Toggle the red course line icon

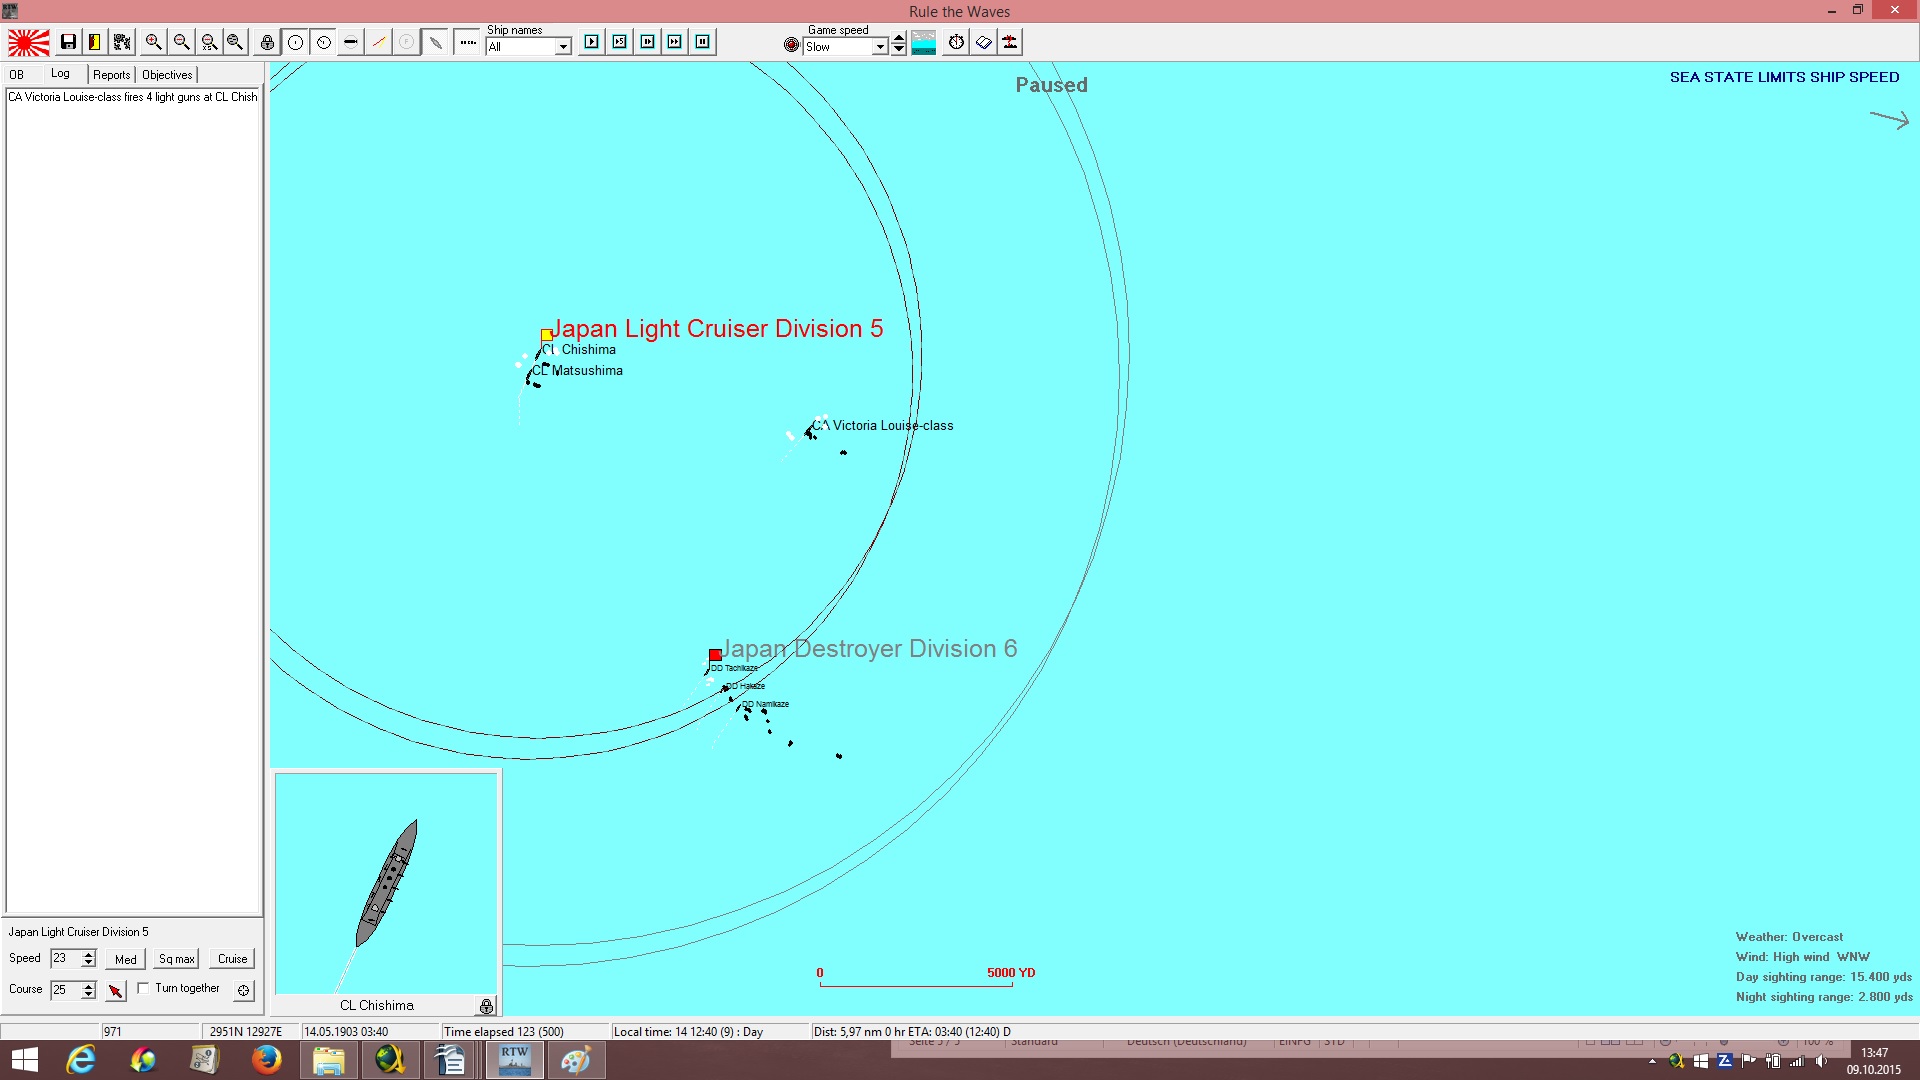(378, 42)
